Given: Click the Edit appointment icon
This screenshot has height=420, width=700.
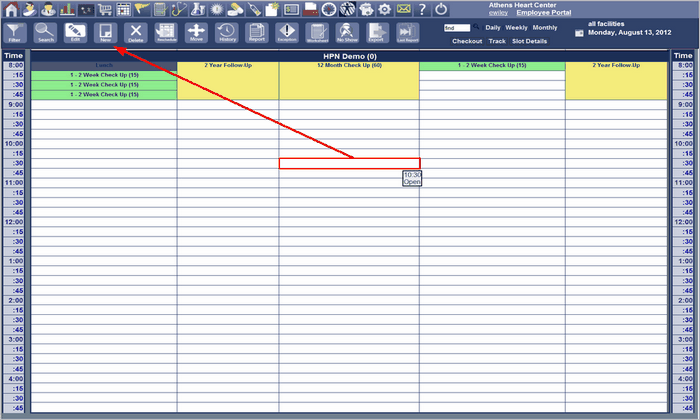Looking at the screenshot, I should (x=75, y=34).
